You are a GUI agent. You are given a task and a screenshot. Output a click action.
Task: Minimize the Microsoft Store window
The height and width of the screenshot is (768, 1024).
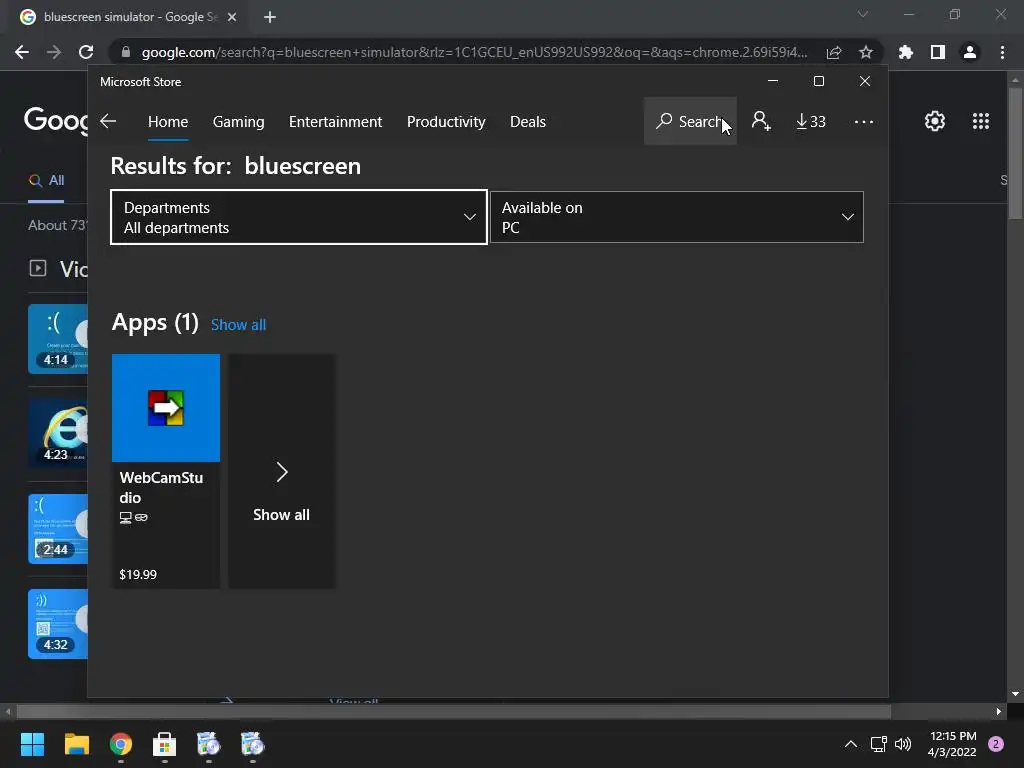(x=773, y=81)
